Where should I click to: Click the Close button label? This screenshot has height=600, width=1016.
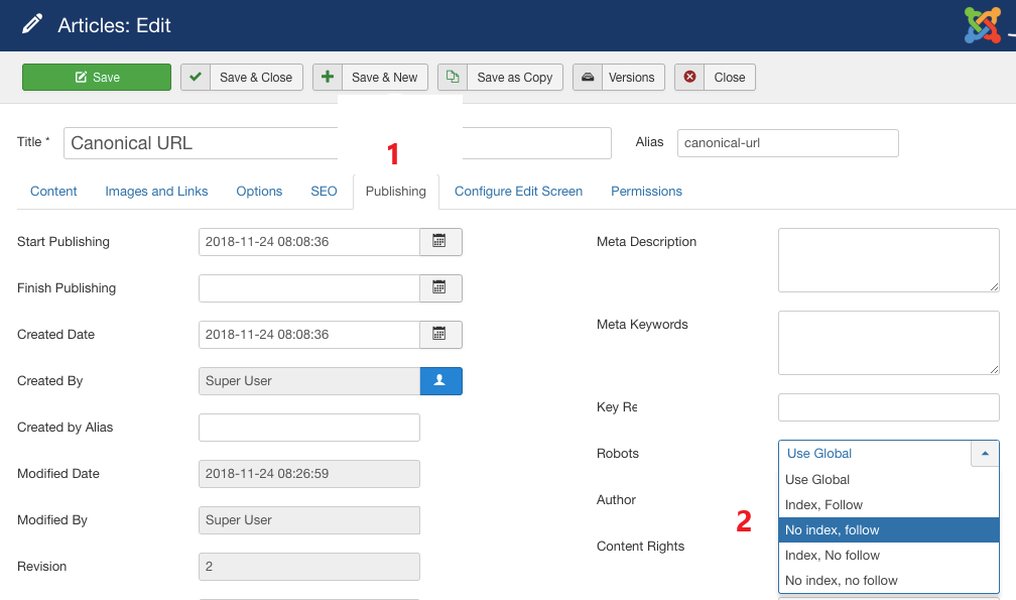(x=730, y=77)
